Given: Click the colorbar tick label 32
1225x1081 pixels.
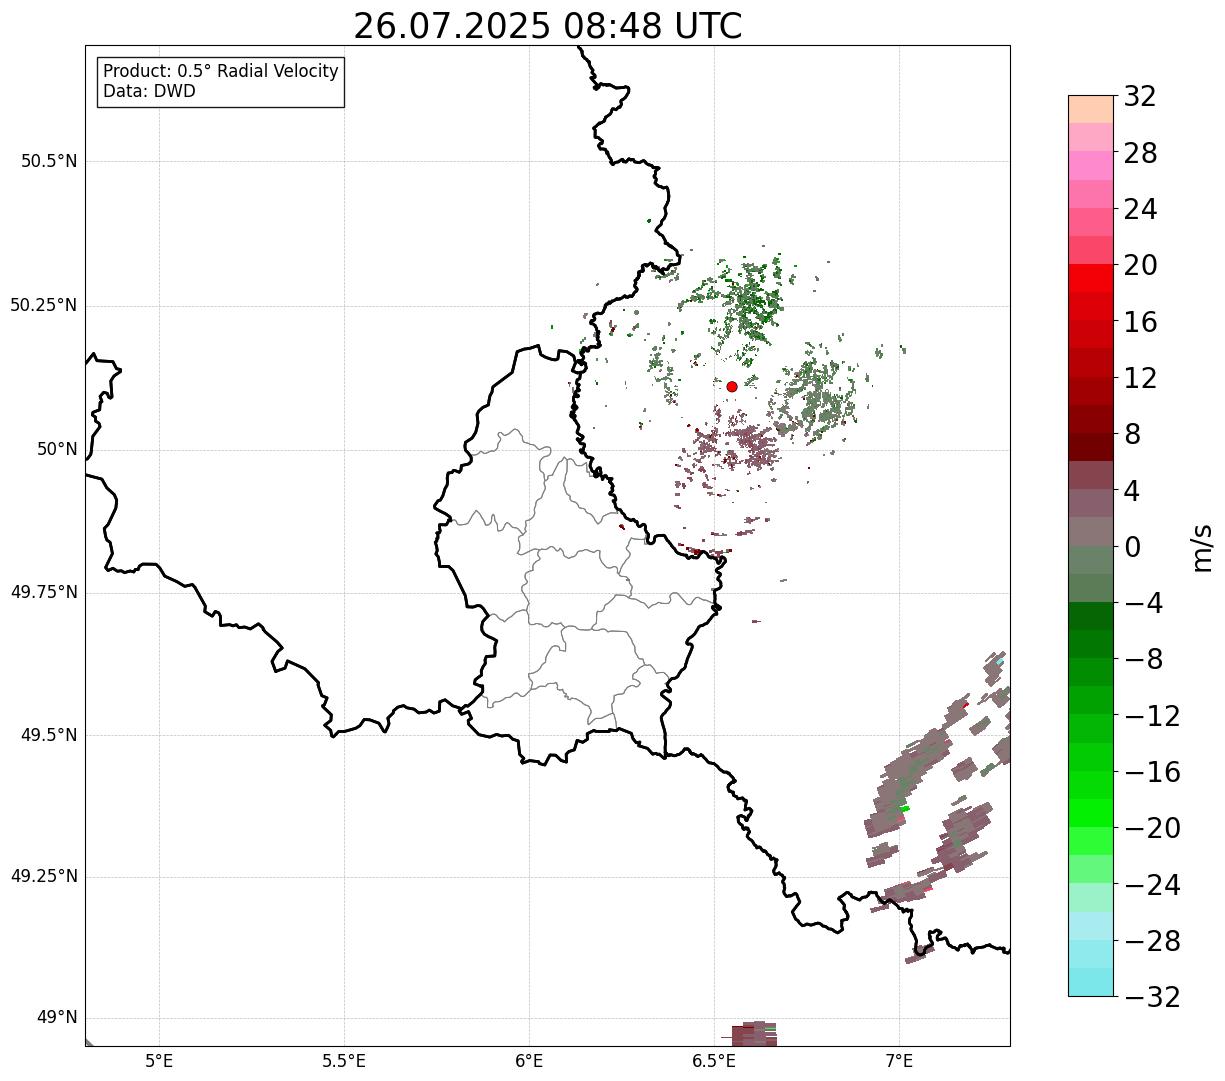Looking at the screenshot, I should (1140, 97).
